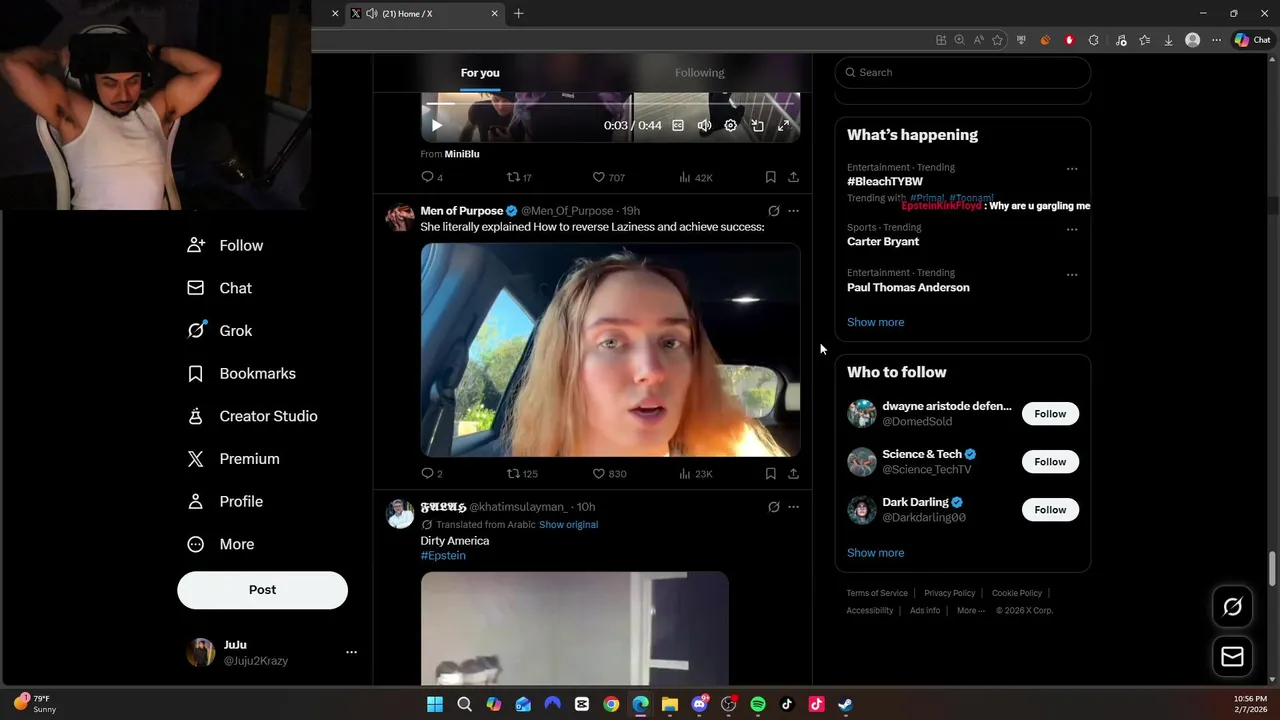Follow the Dark Darling account

point(1050,510)
